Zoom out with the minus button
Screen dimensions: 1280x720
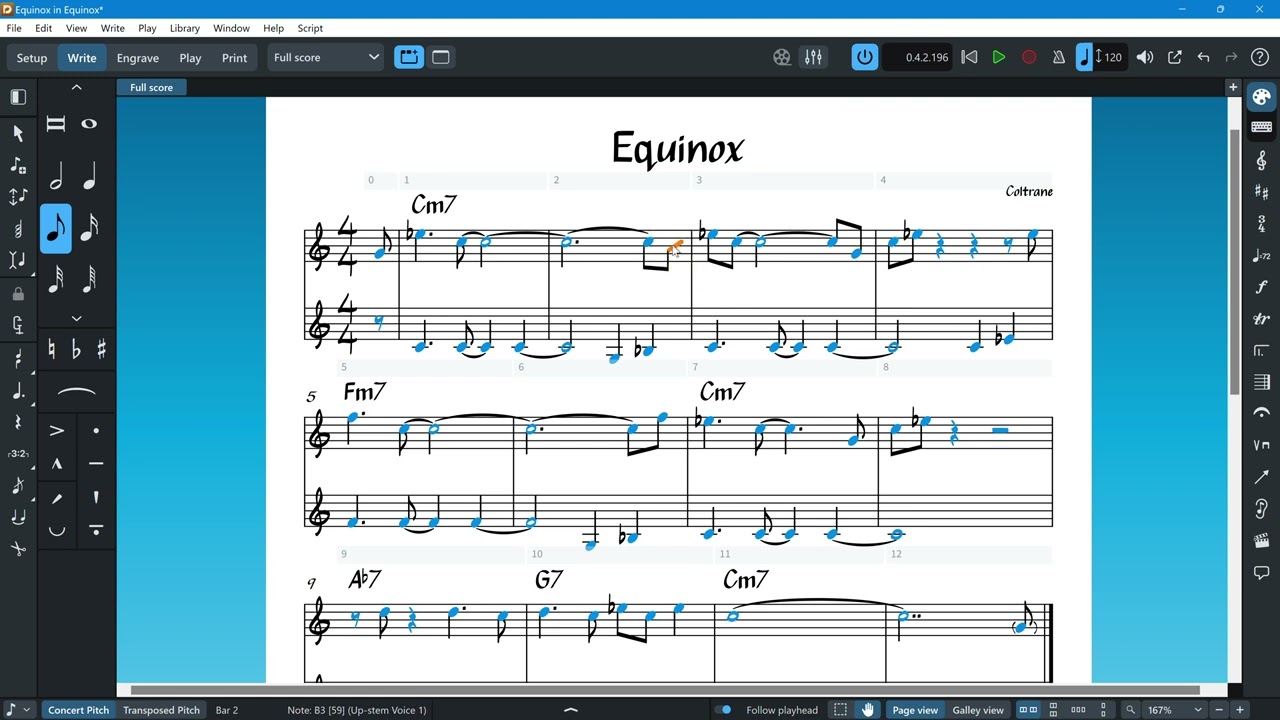pyautogui.click(x=1220, y=710)
